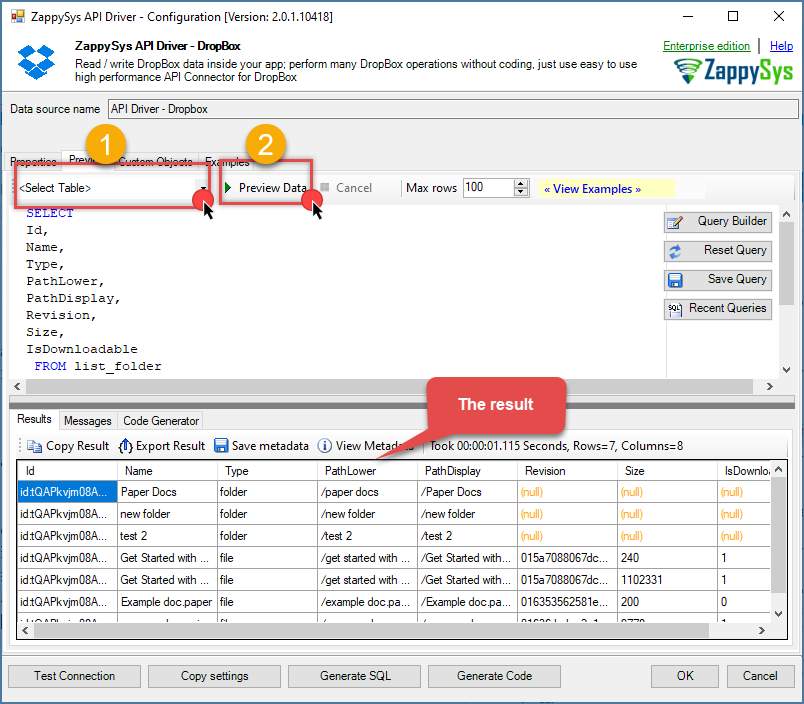Click the ZappySys logo
Viewport: 804px width, 704px height.
coord(734,71)
